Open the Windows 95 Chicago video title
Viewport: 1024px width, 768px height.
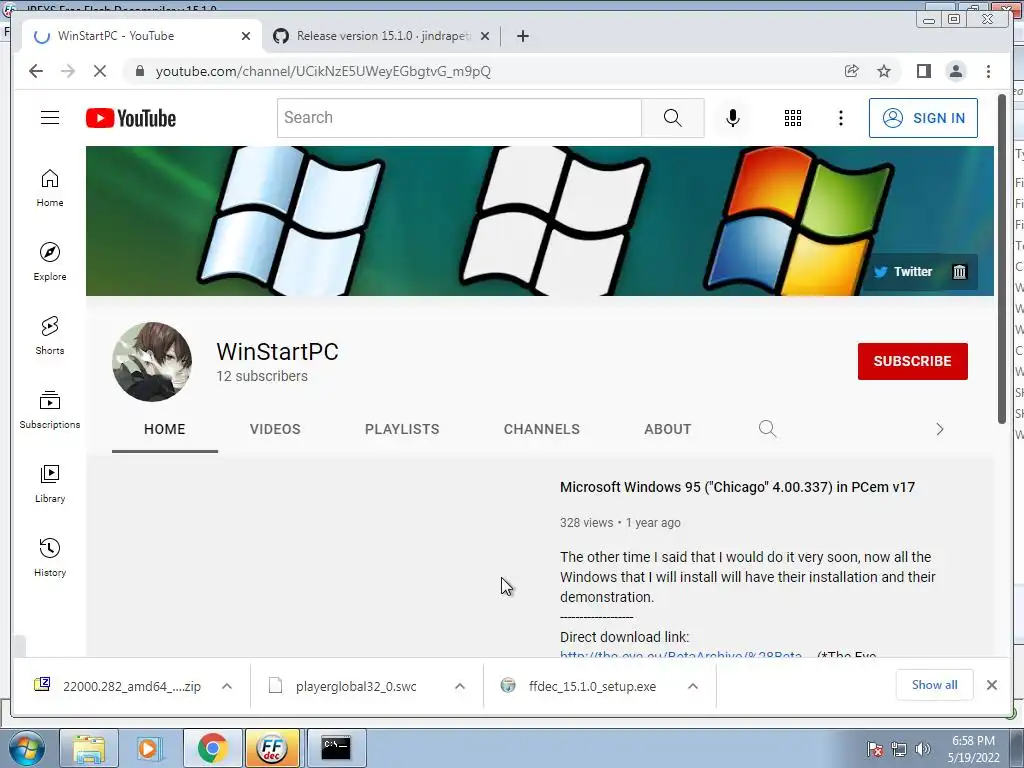[737, 487]
